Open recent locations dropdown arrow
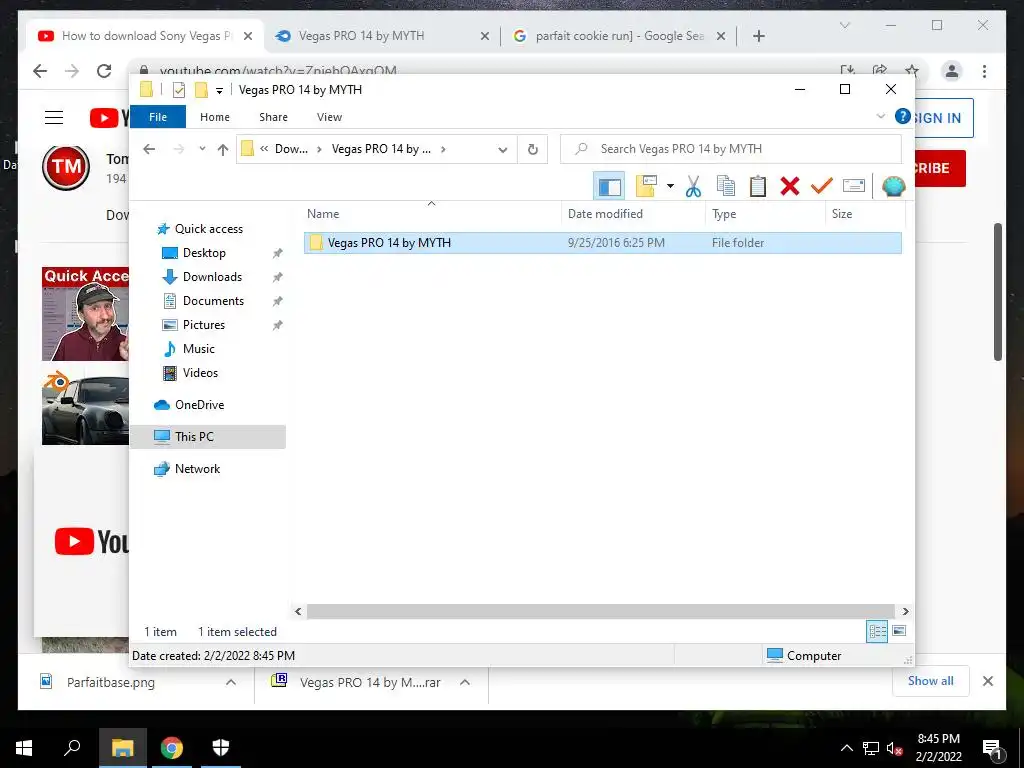This screenshot has width=1024, height=768. [202, 149]
